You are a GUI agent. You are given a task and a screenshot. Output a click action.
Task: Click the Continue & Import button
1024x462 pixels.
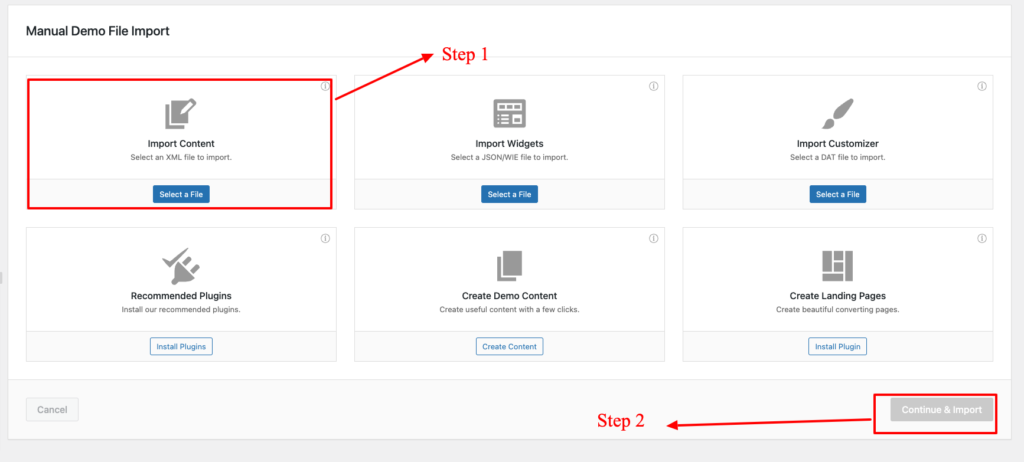coord(942,410)
